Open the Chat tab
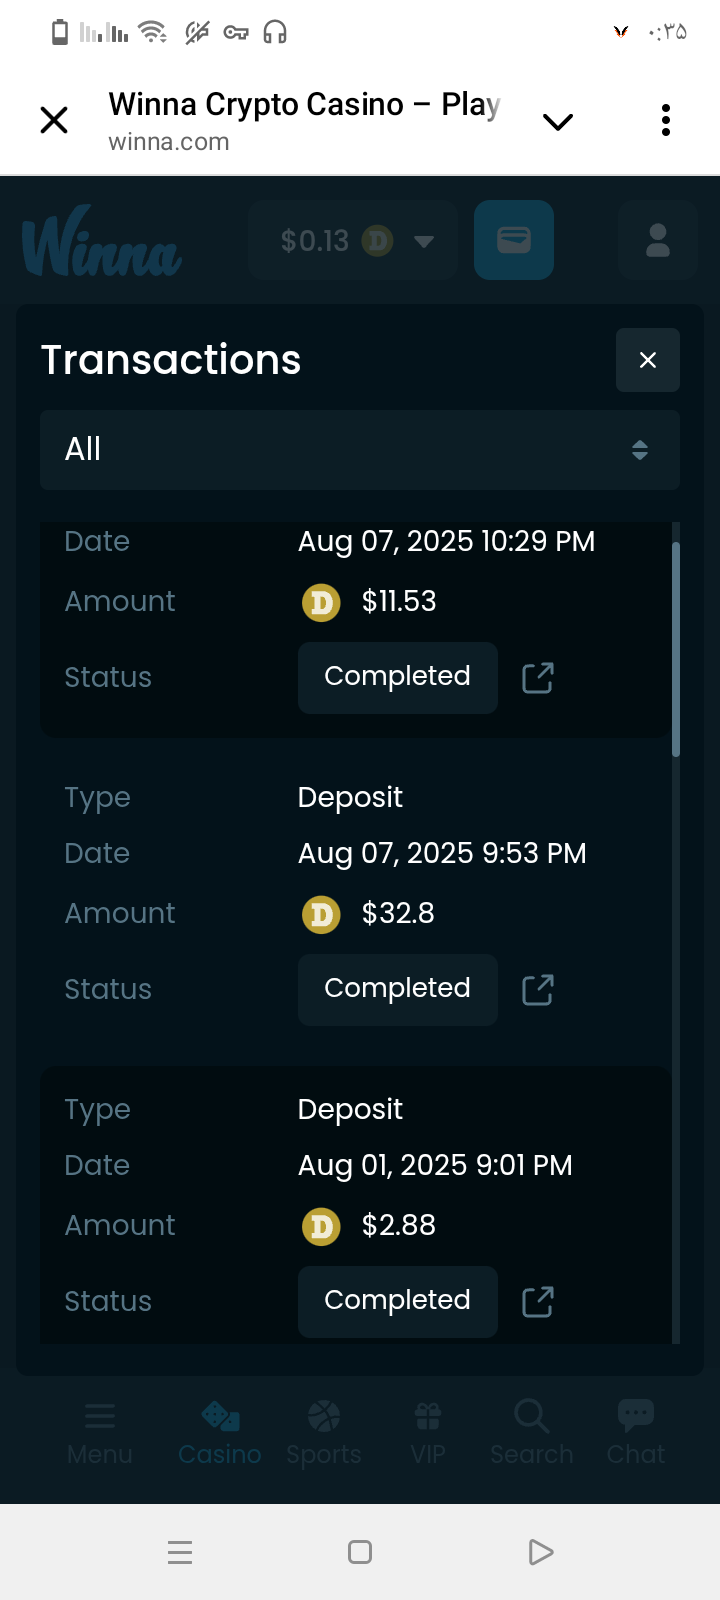 636,1432
